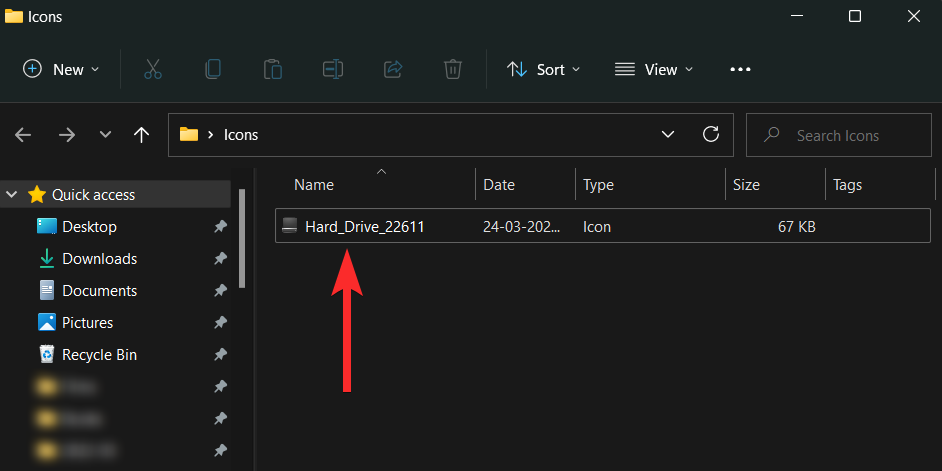Viewport: 942px width, 471px height.
Task: Click the Share icon in toolbar
Action: (x=393, y=69)
